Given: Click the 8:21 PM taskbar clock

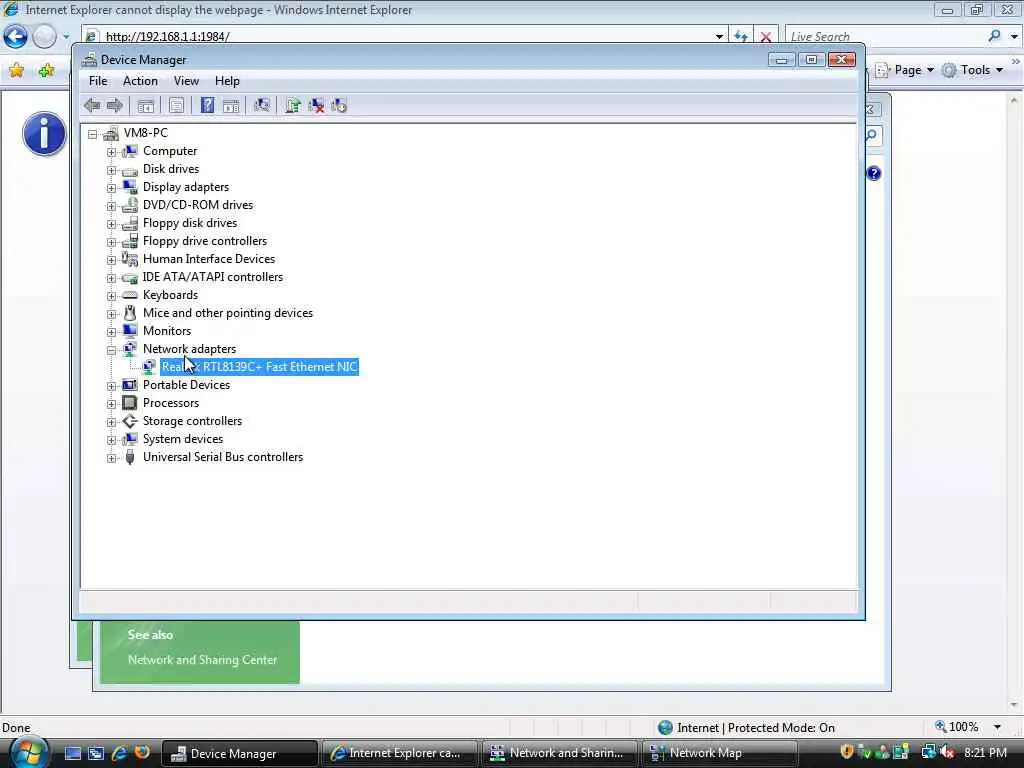Looking at the screenshot, I should (985, 753).
